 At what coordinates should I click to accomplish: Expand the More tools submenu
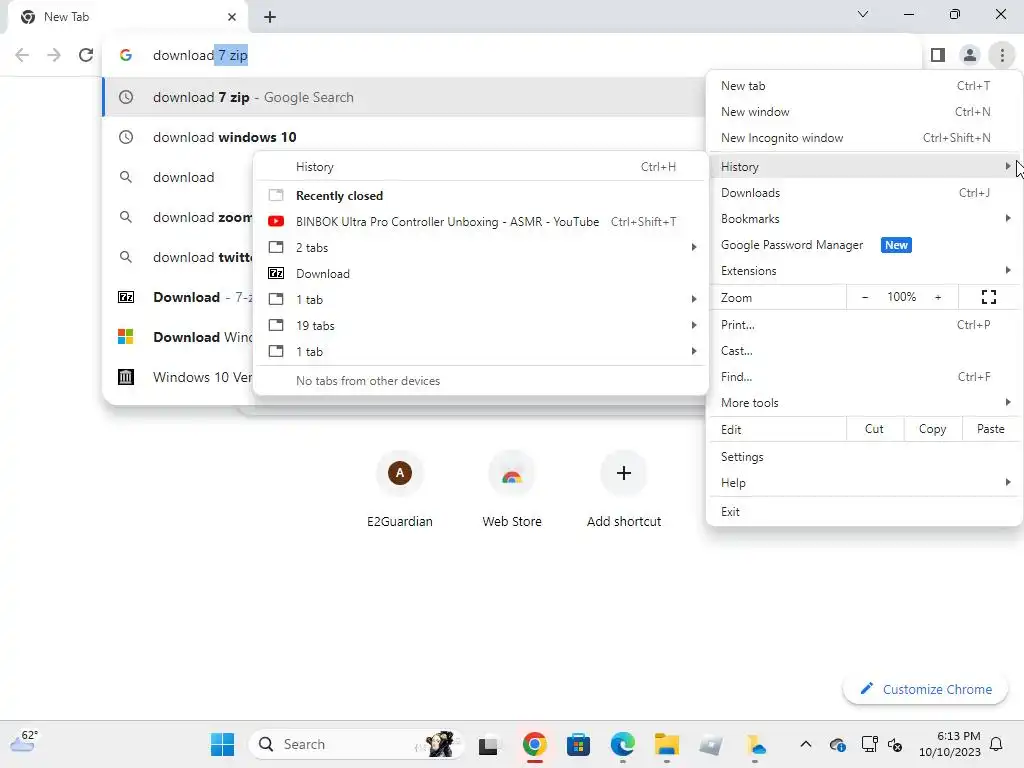coord(864,402)
